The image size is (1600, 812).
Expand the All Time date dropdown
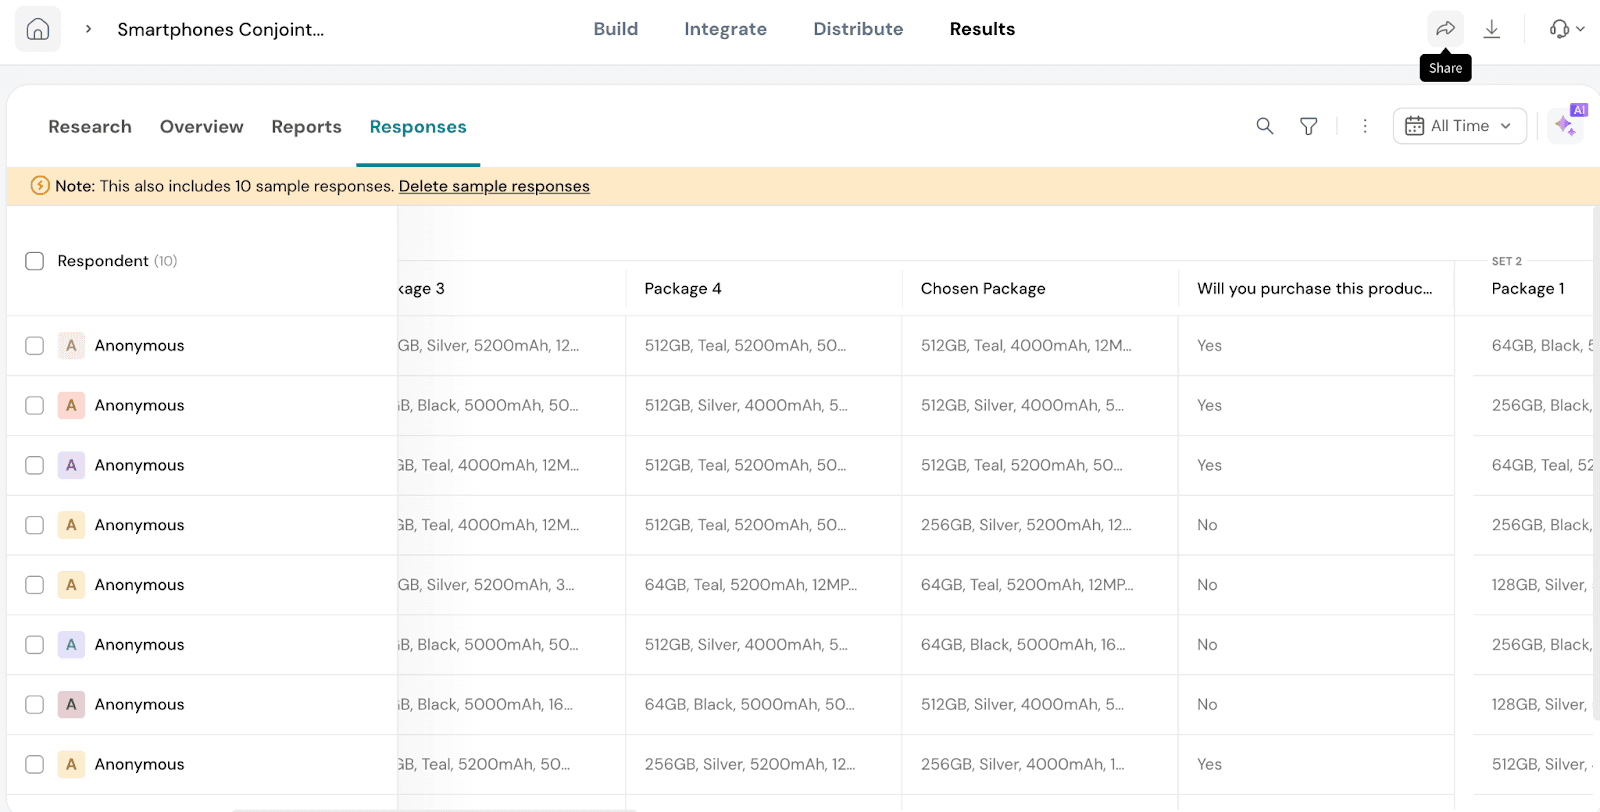point(1459,126)
